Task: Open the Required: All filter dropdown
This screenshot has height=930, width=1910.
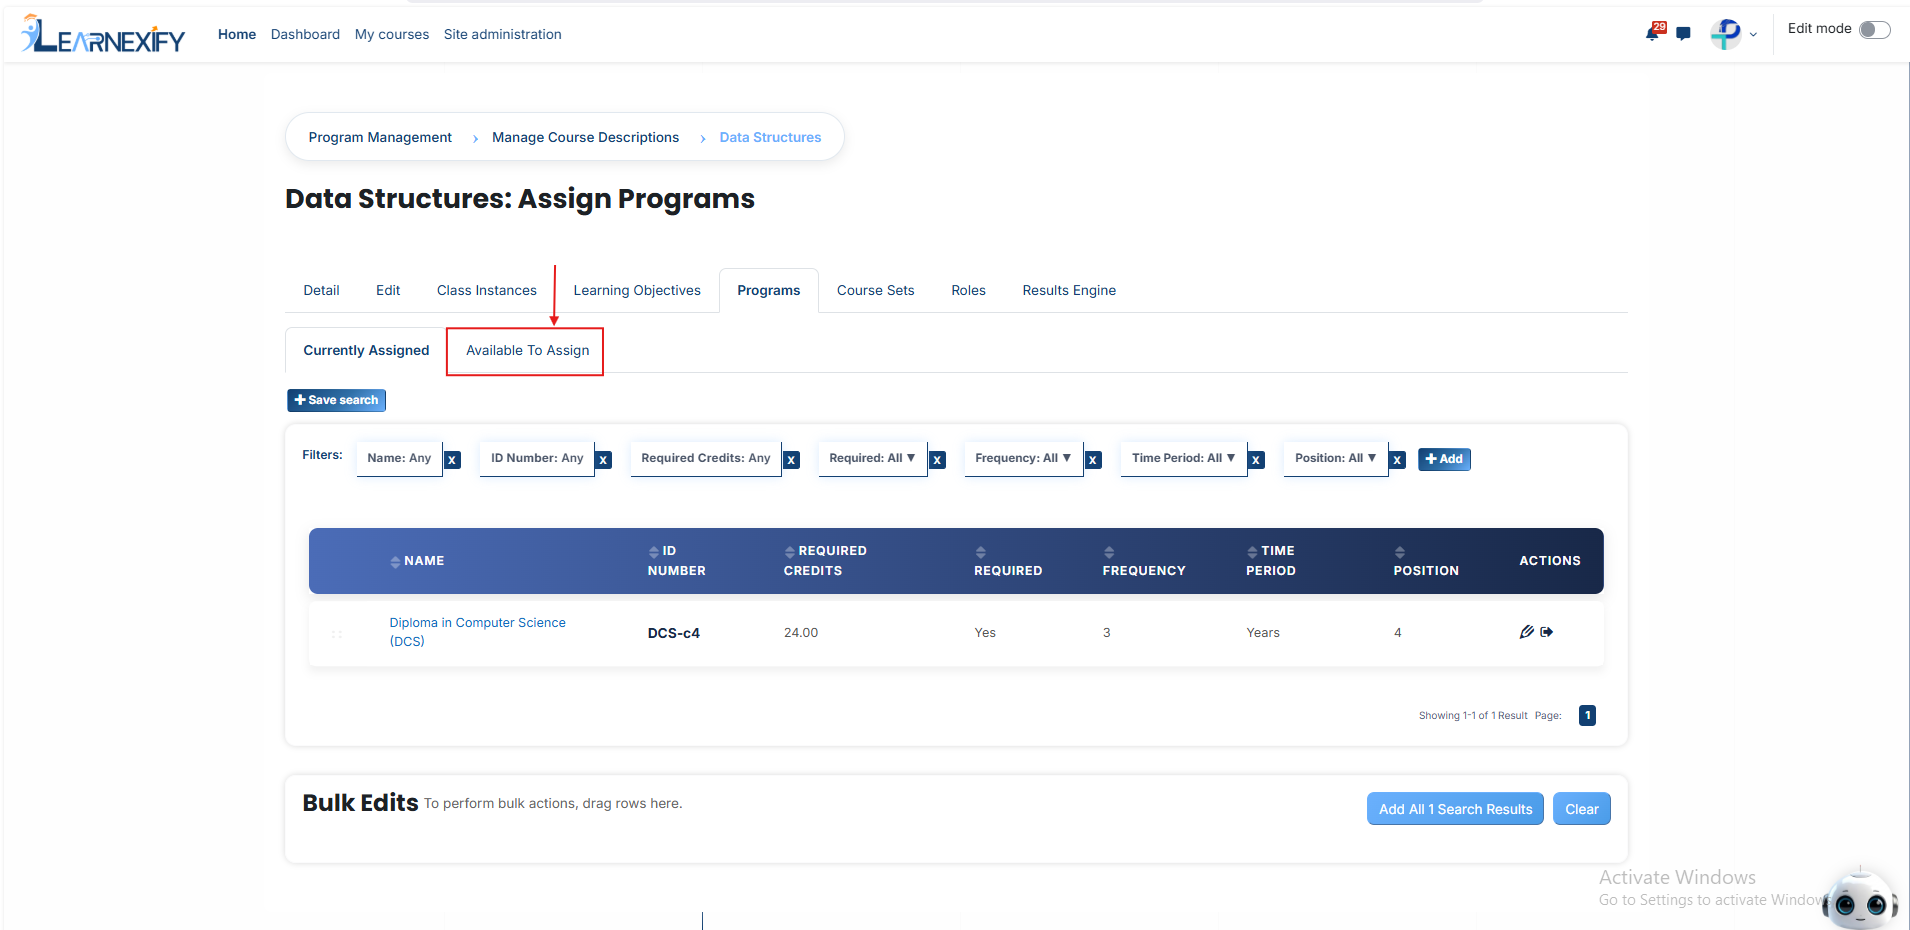Action: click(872, 458)
